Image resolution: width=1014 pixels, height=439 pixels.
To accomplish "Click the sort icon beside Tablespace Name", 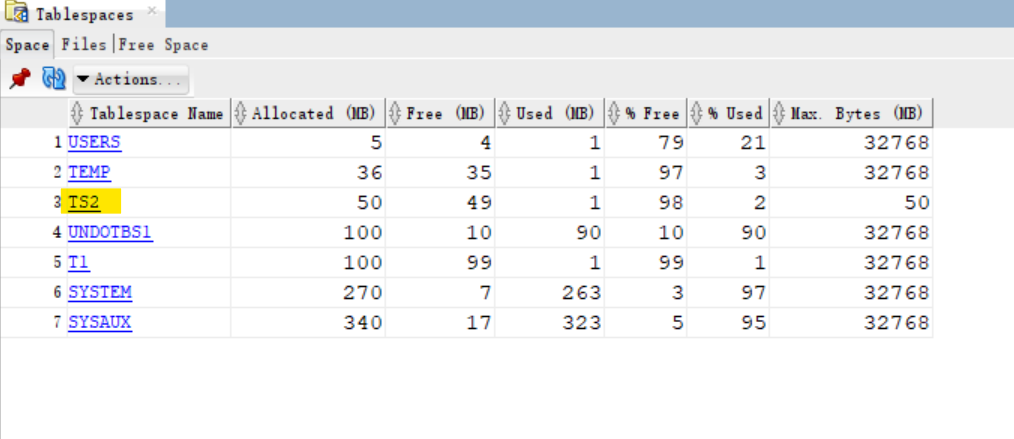I will pos(77,114).
